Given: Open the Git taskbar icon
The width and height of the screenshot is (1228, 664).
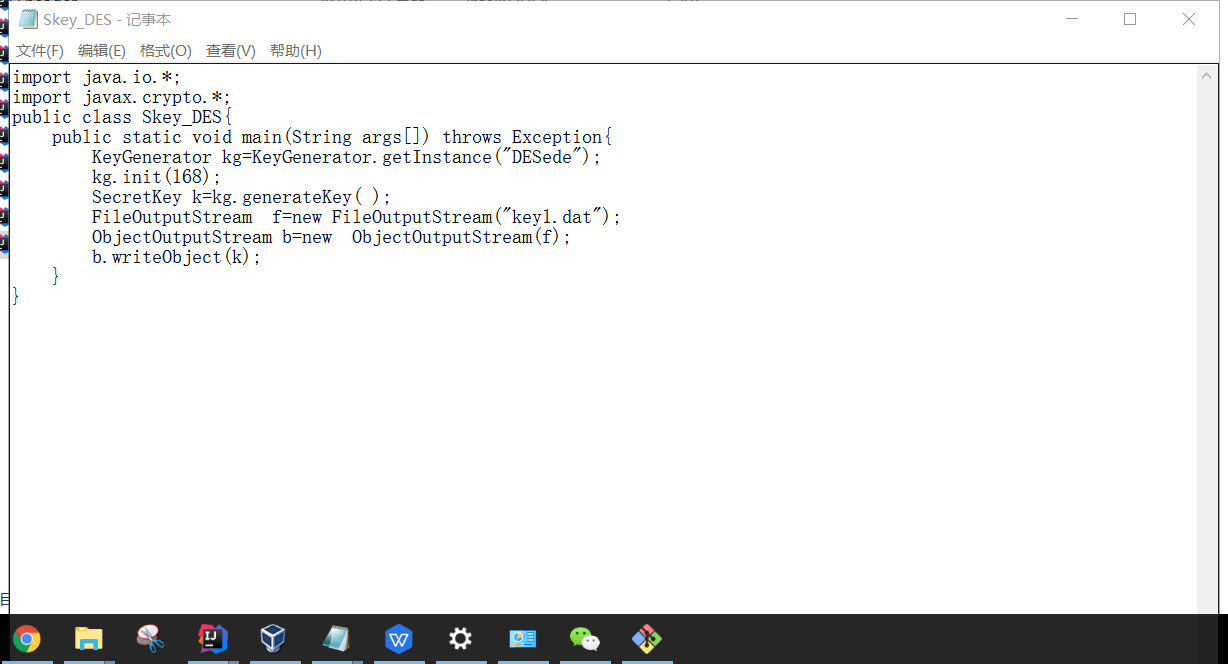Looking at the screenshot, I should tap(647, 638).
